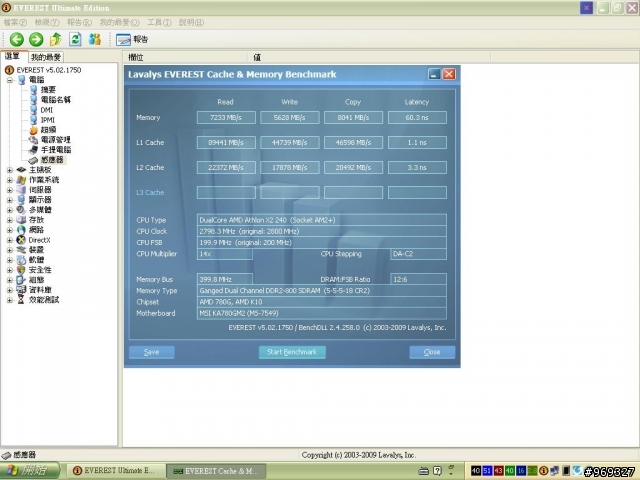Click the 網路 globe icon

click(21, 230)
